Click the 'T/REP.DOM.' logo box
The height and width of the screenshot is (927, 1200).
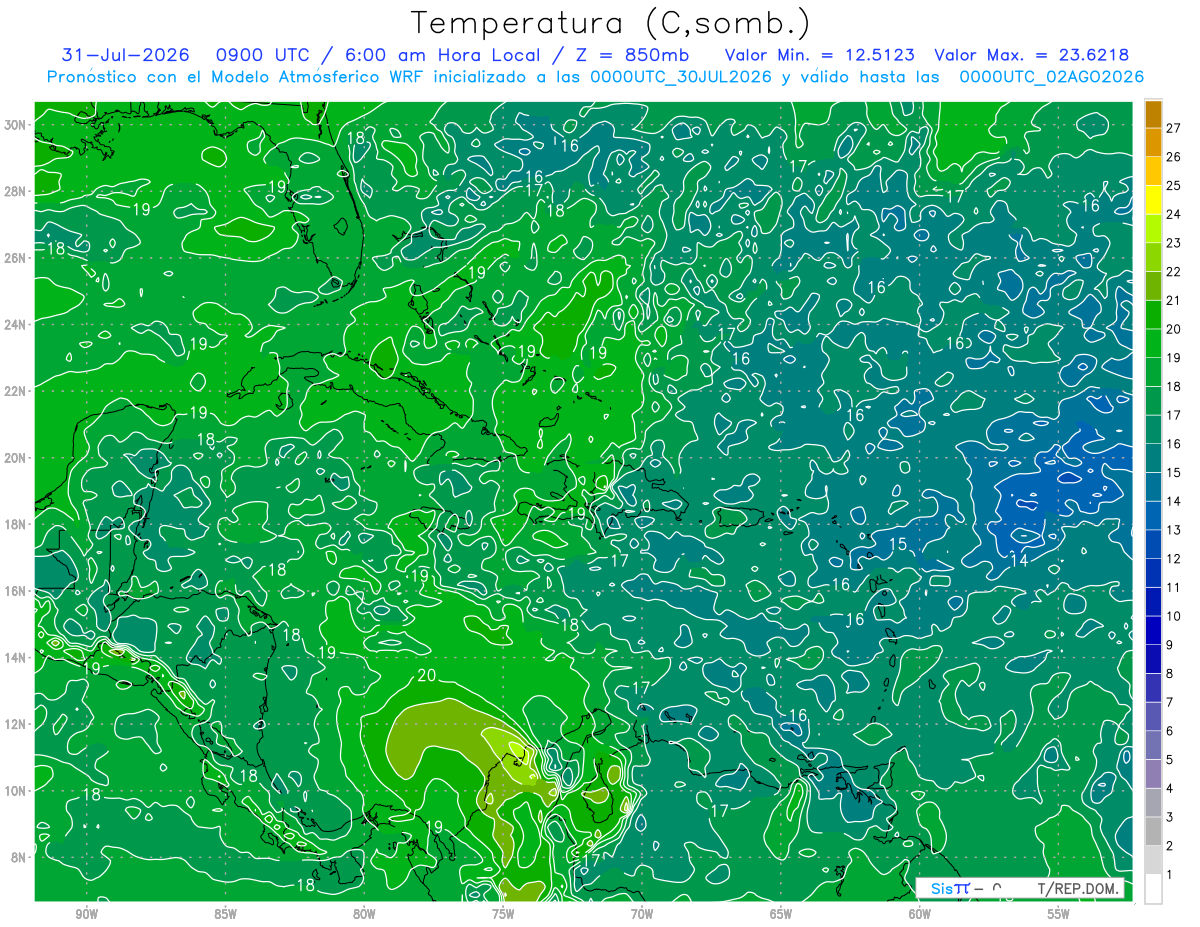point(1019,889)
